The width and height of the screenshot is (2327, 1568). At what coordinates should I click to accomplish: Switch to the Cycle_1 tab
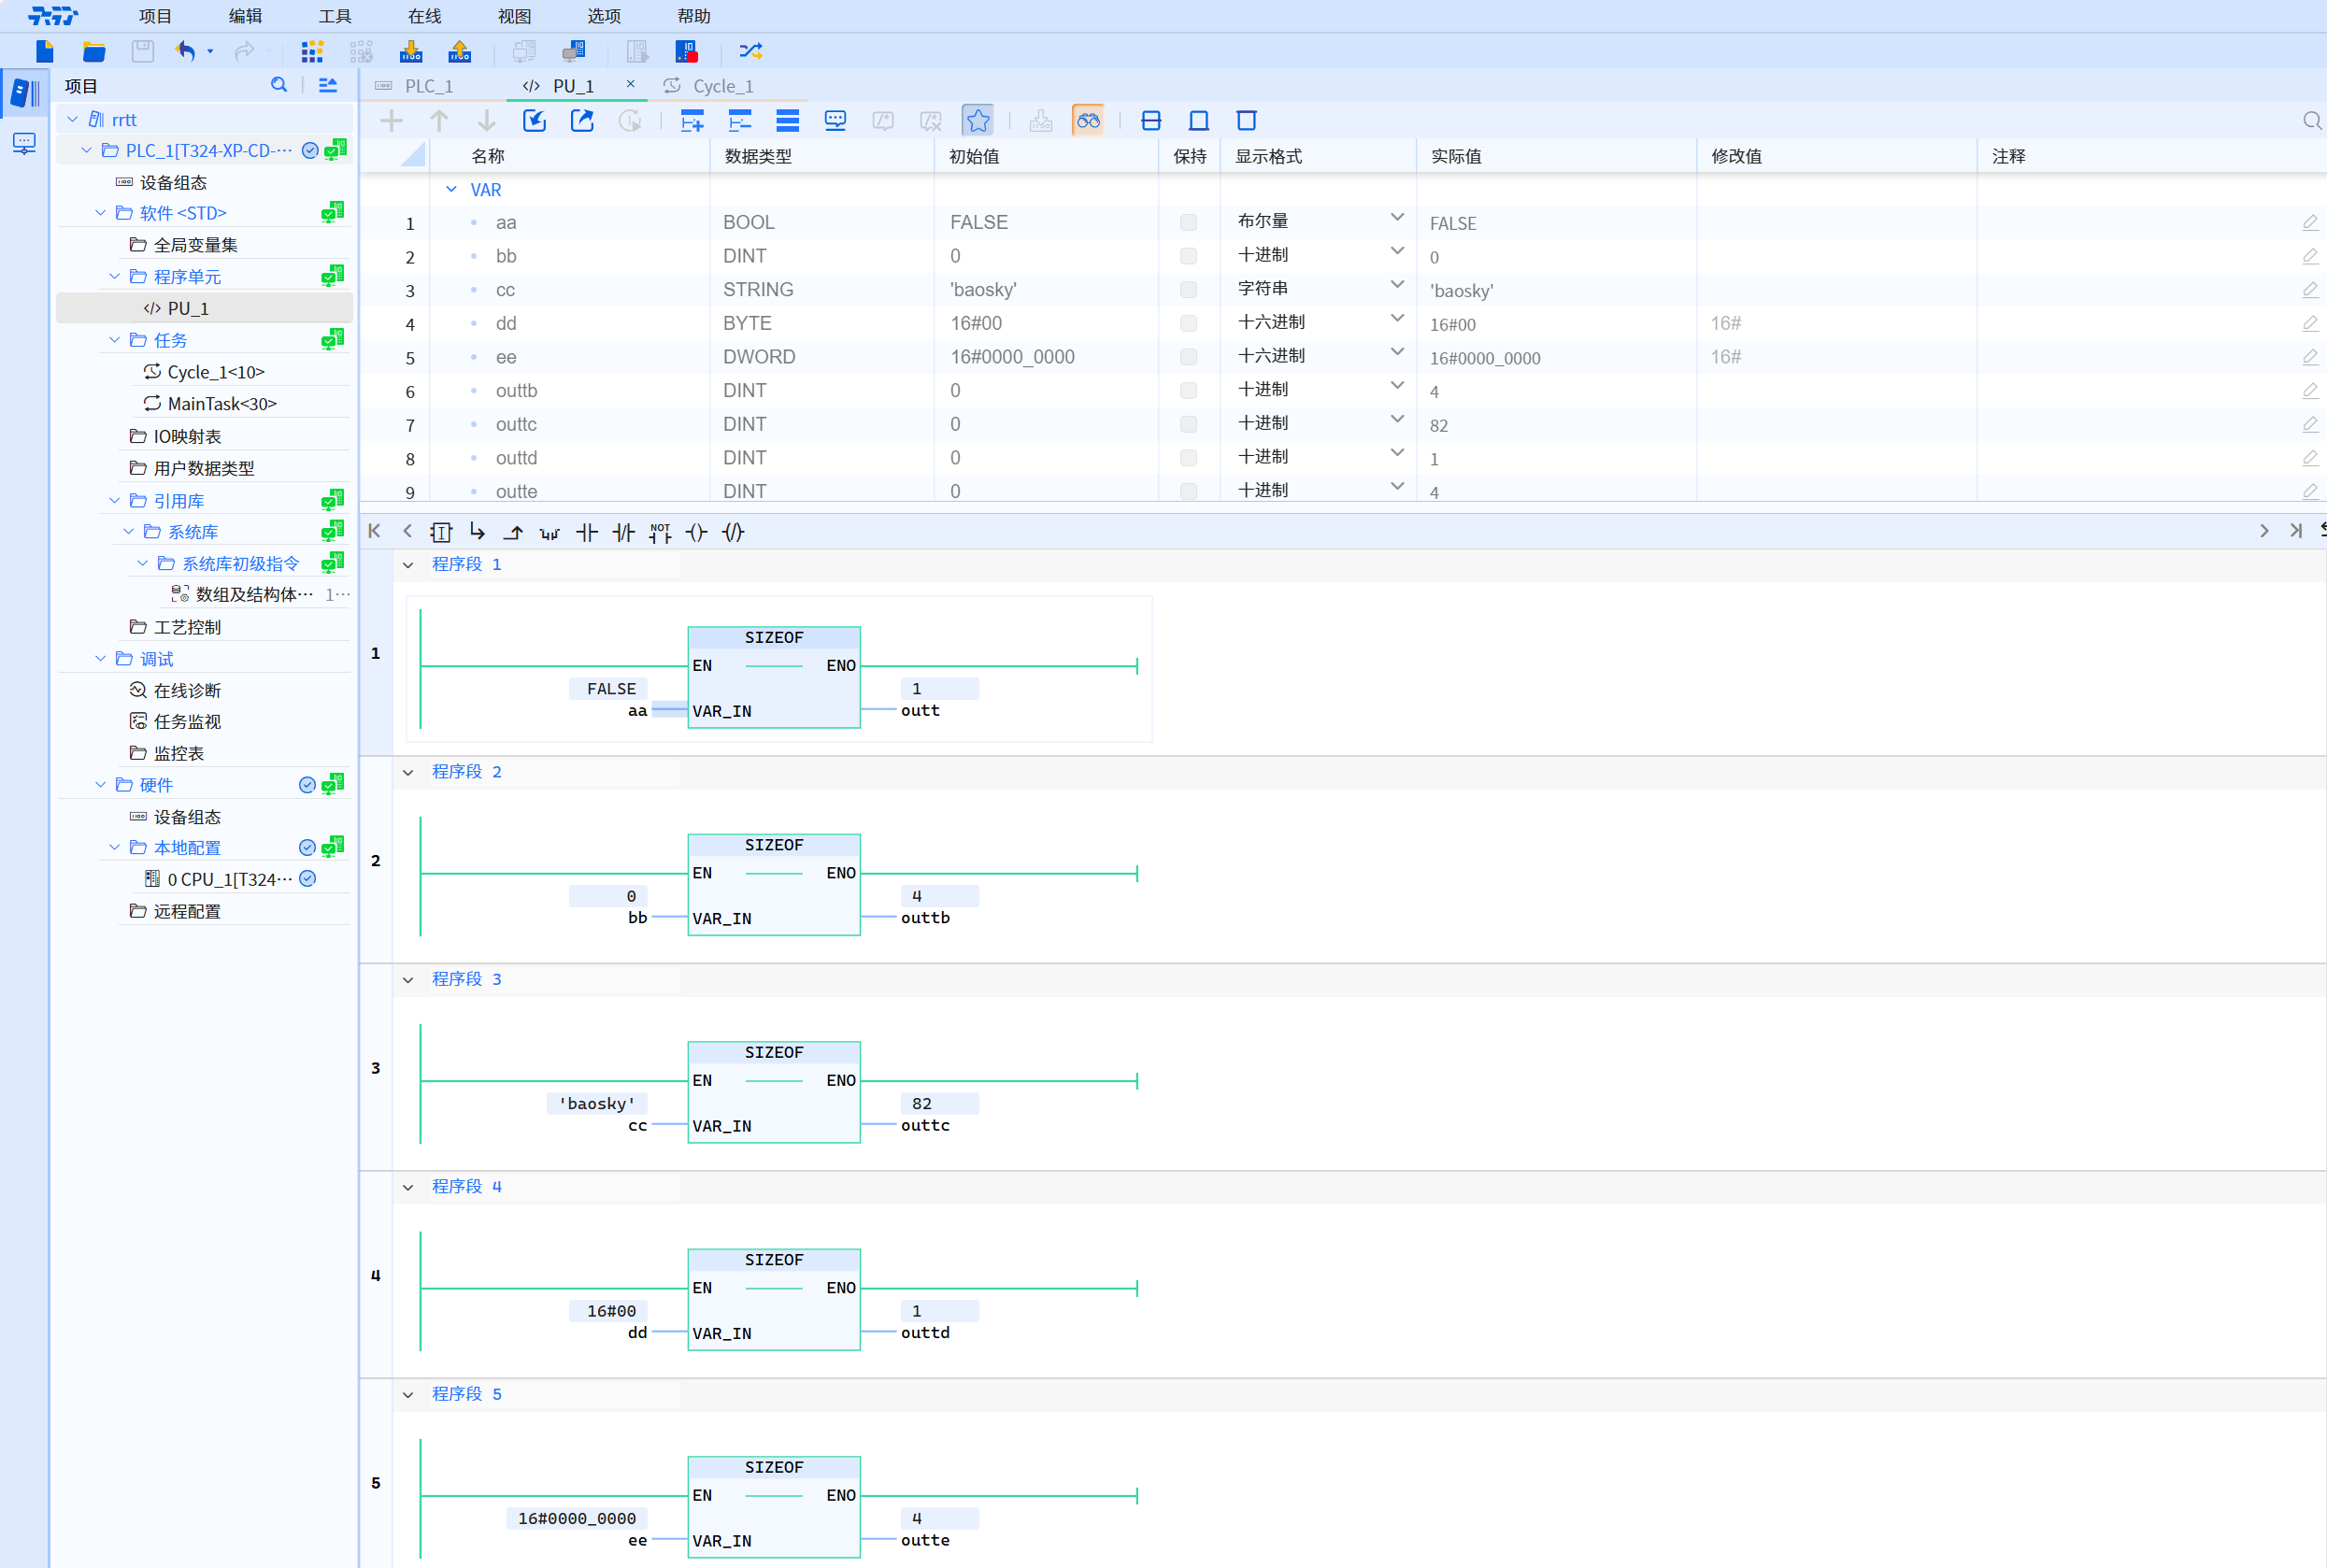point(722,86)
